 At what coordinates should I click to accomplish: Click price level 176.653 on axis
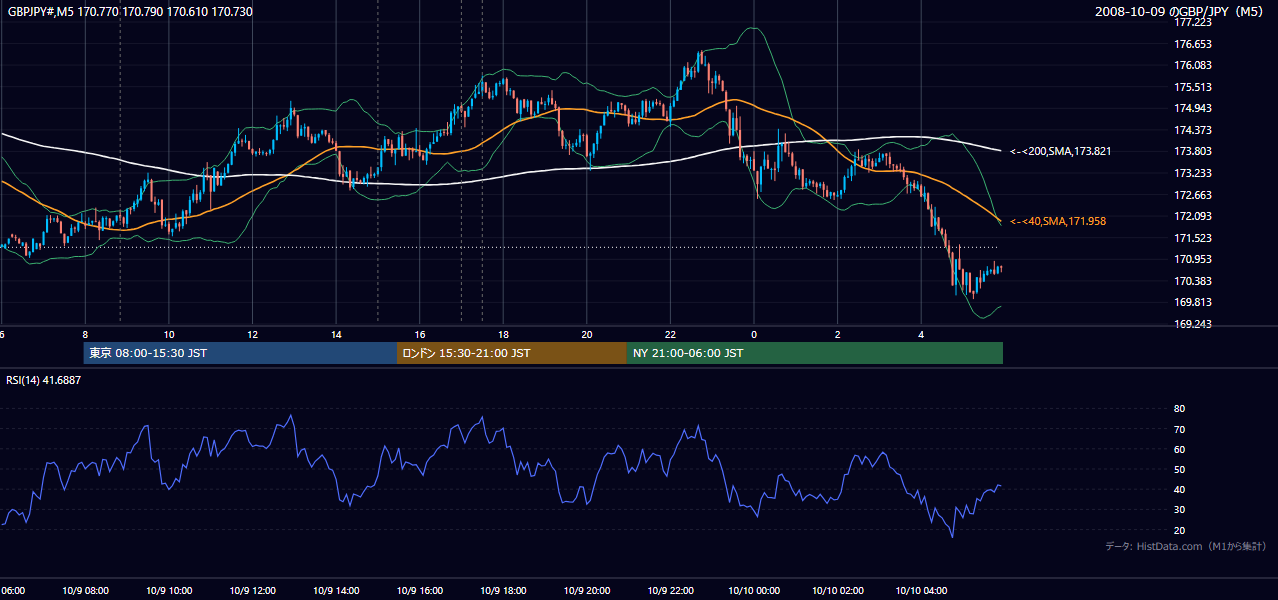tap(1194, 44)
